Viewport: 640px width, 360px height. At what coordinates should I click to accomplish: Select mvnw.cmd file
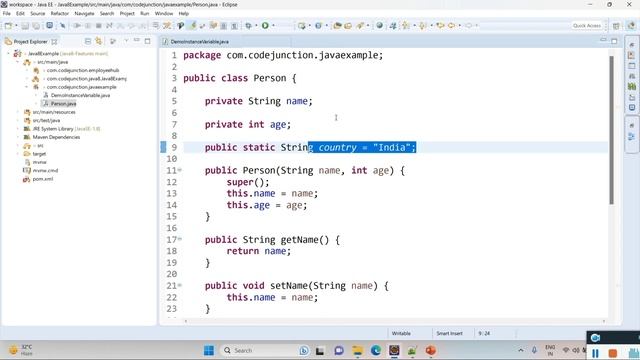[x=45, y=171]
